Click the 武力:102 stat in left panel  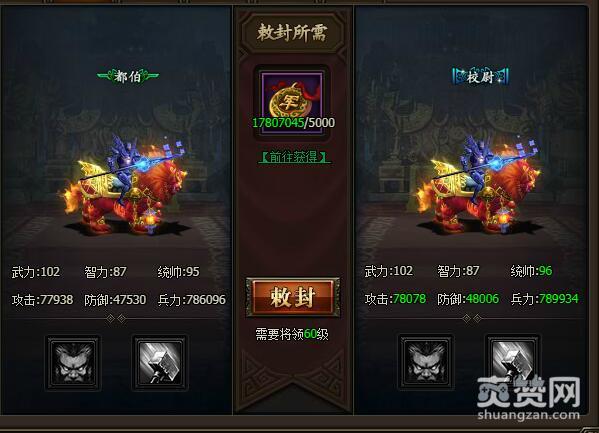click(x=36, y=272)
